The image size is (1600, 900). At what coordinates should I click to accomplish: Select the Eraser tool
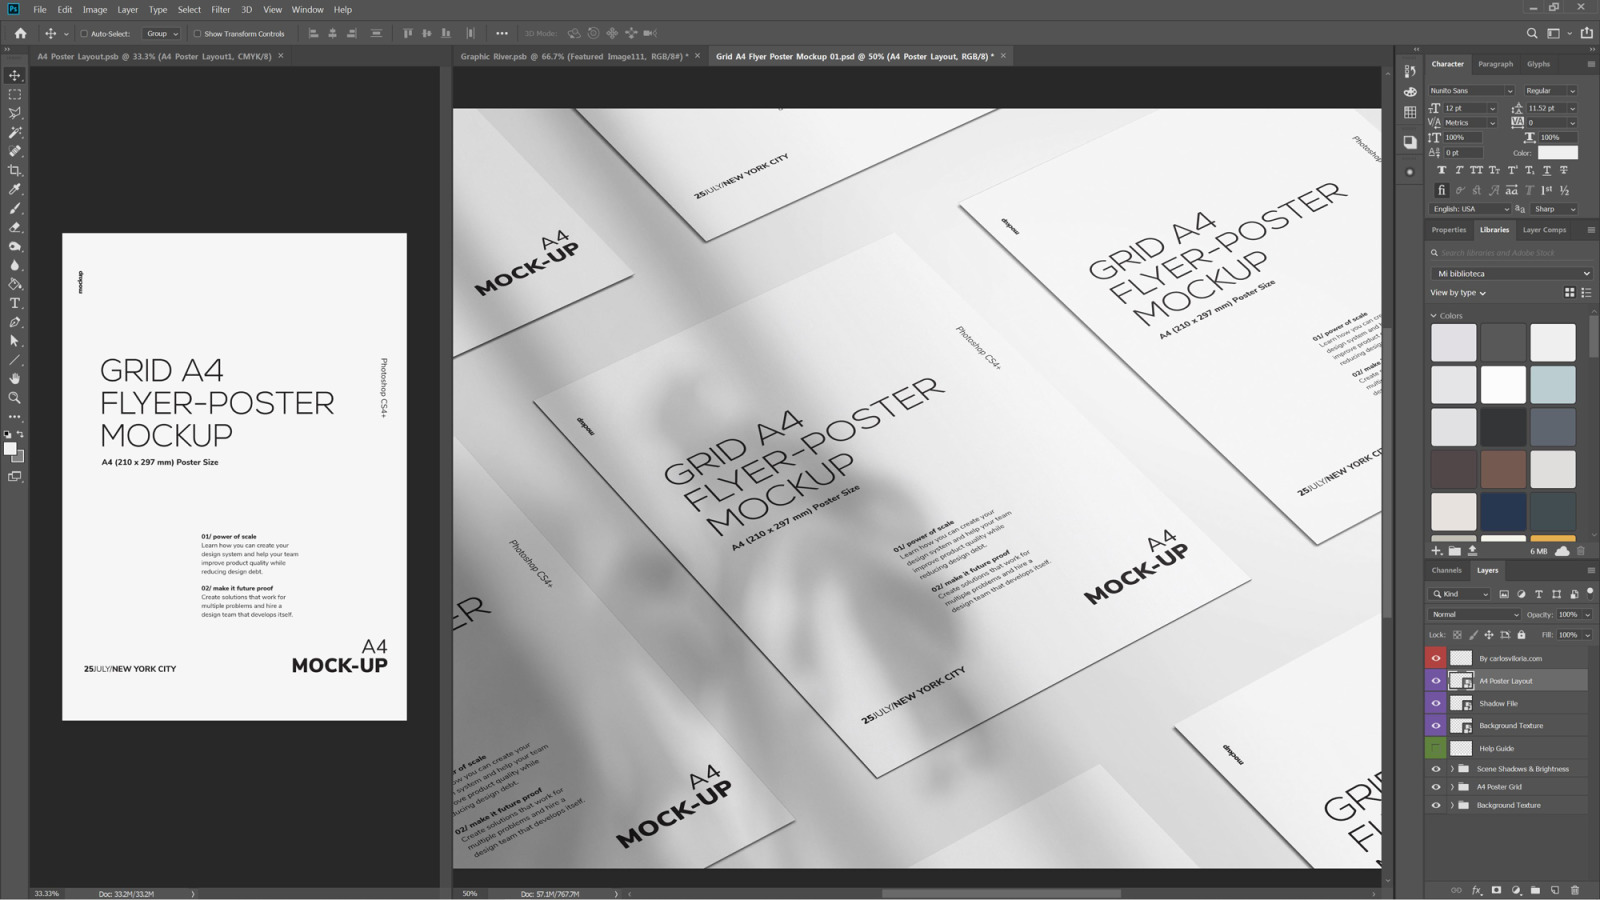click(15, 227)
